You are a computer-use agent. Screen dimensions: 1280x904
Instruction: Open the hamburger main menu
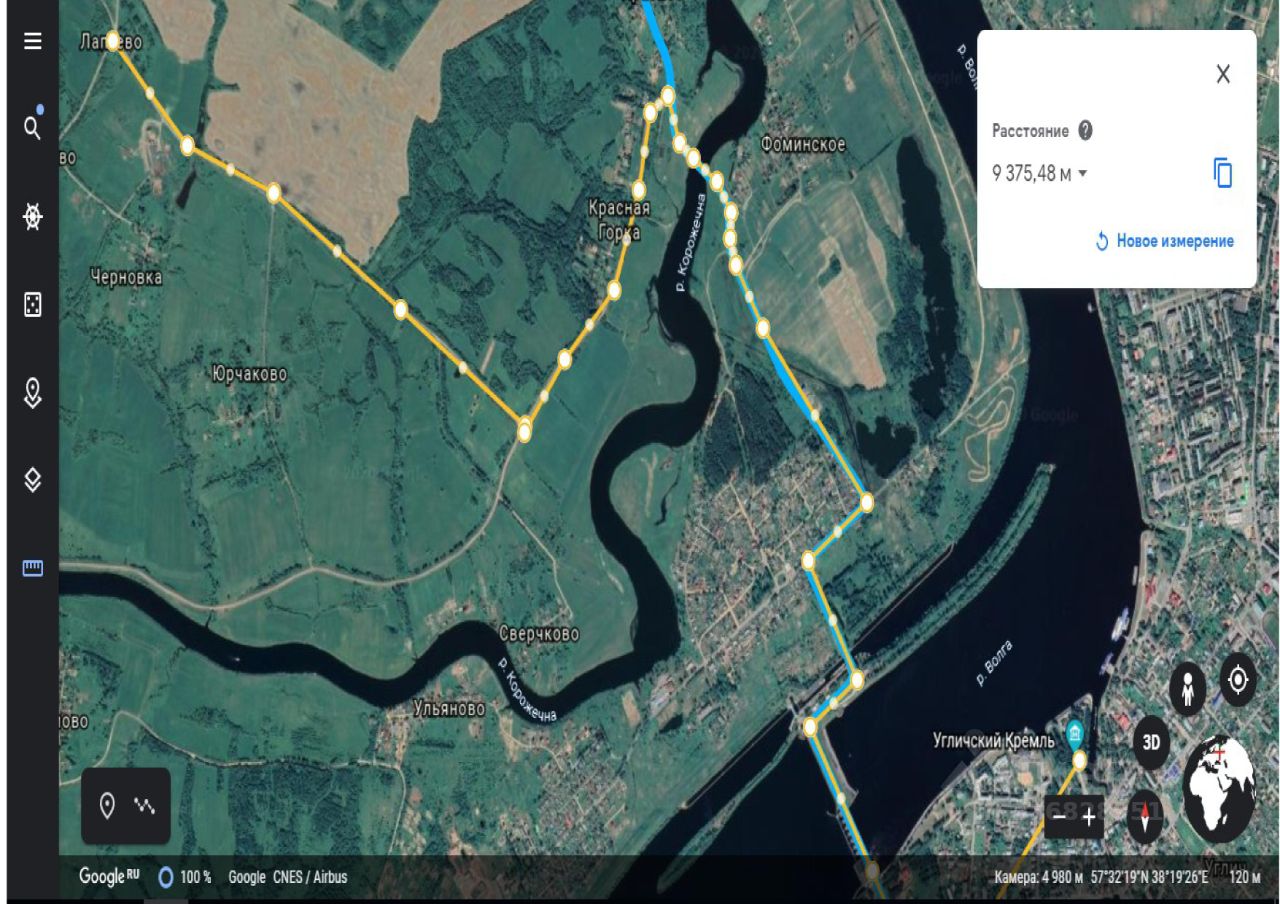click(x=33, y=42)
